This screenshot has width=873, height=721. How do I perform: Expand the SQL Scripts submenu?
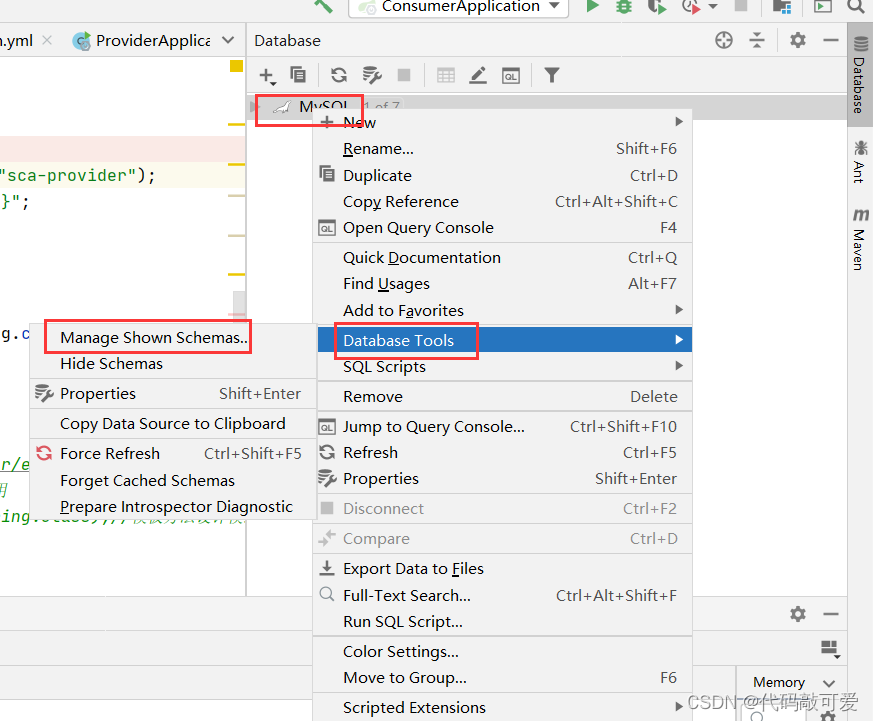coord(679,365)
